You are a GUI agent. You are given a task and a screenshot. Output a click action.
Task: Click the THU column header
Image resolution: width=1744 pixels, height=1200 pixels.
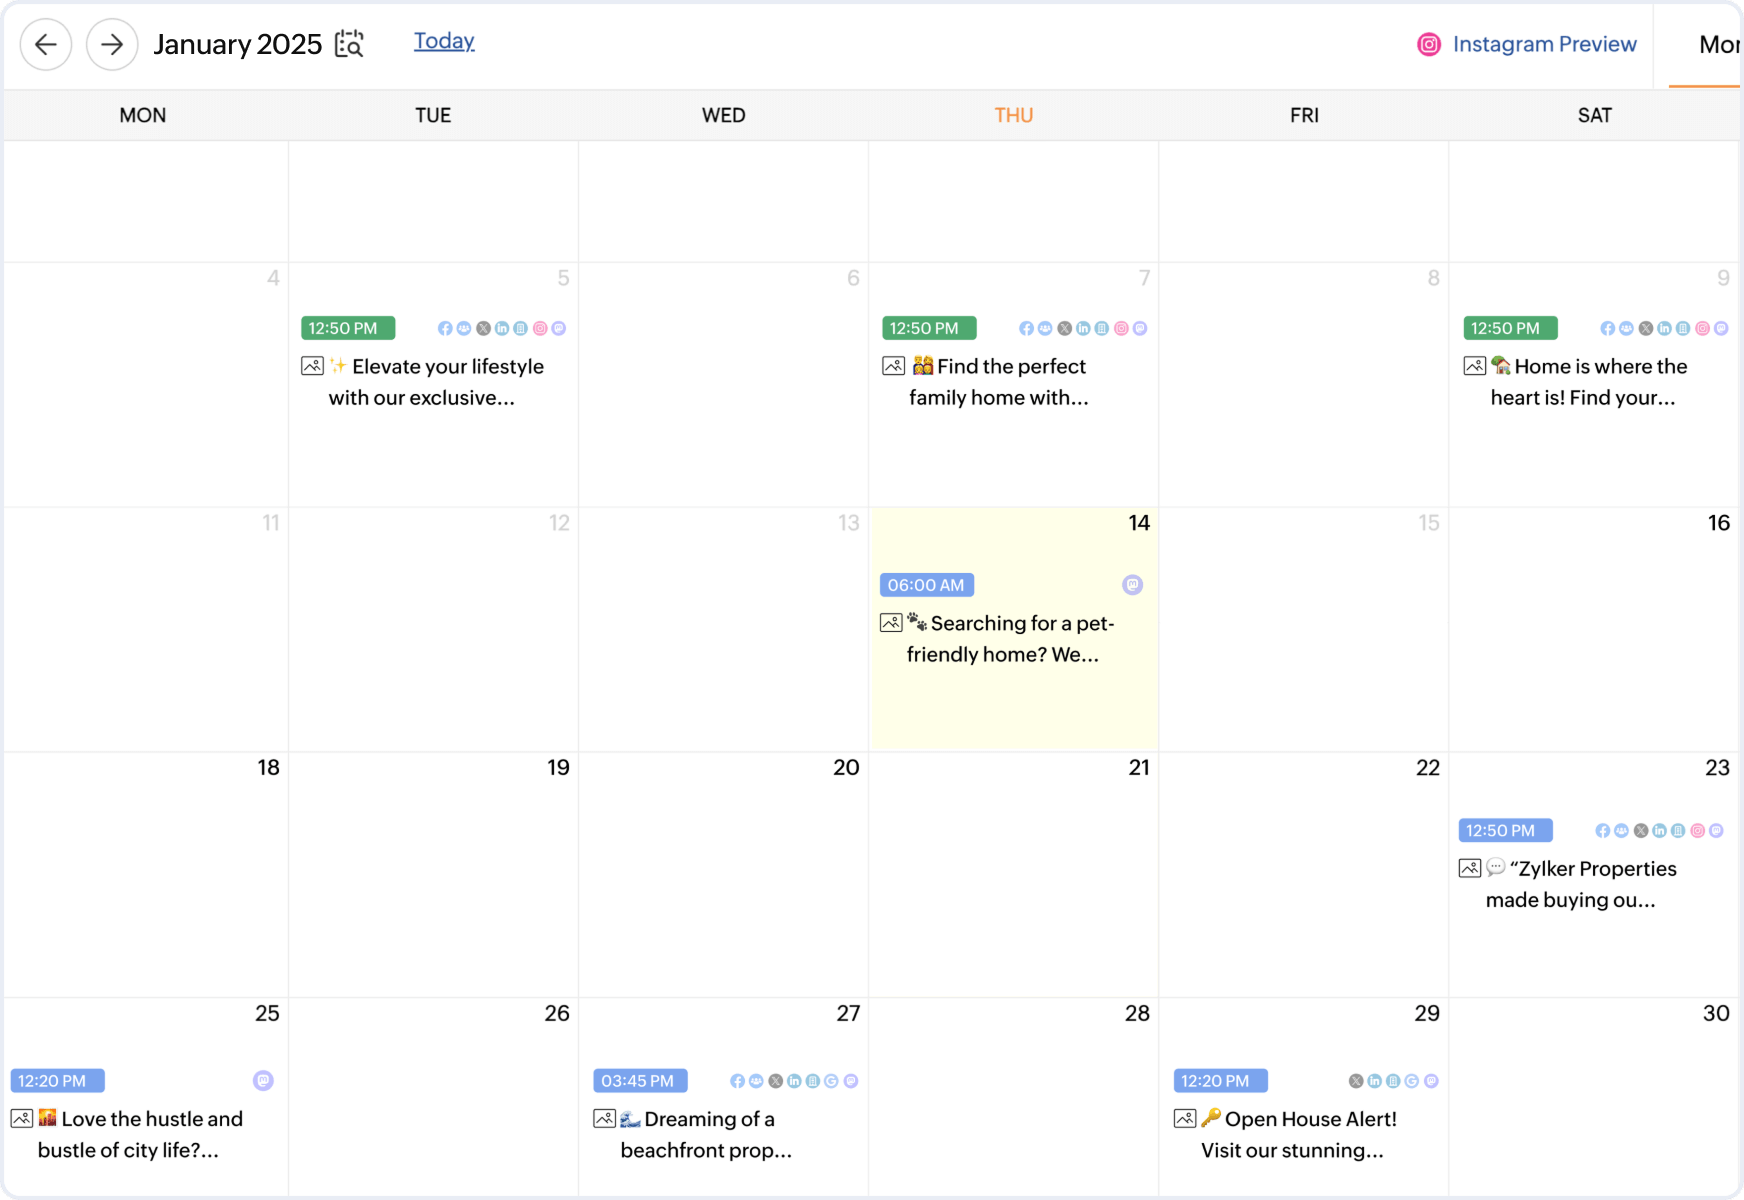pos(1014,115)
